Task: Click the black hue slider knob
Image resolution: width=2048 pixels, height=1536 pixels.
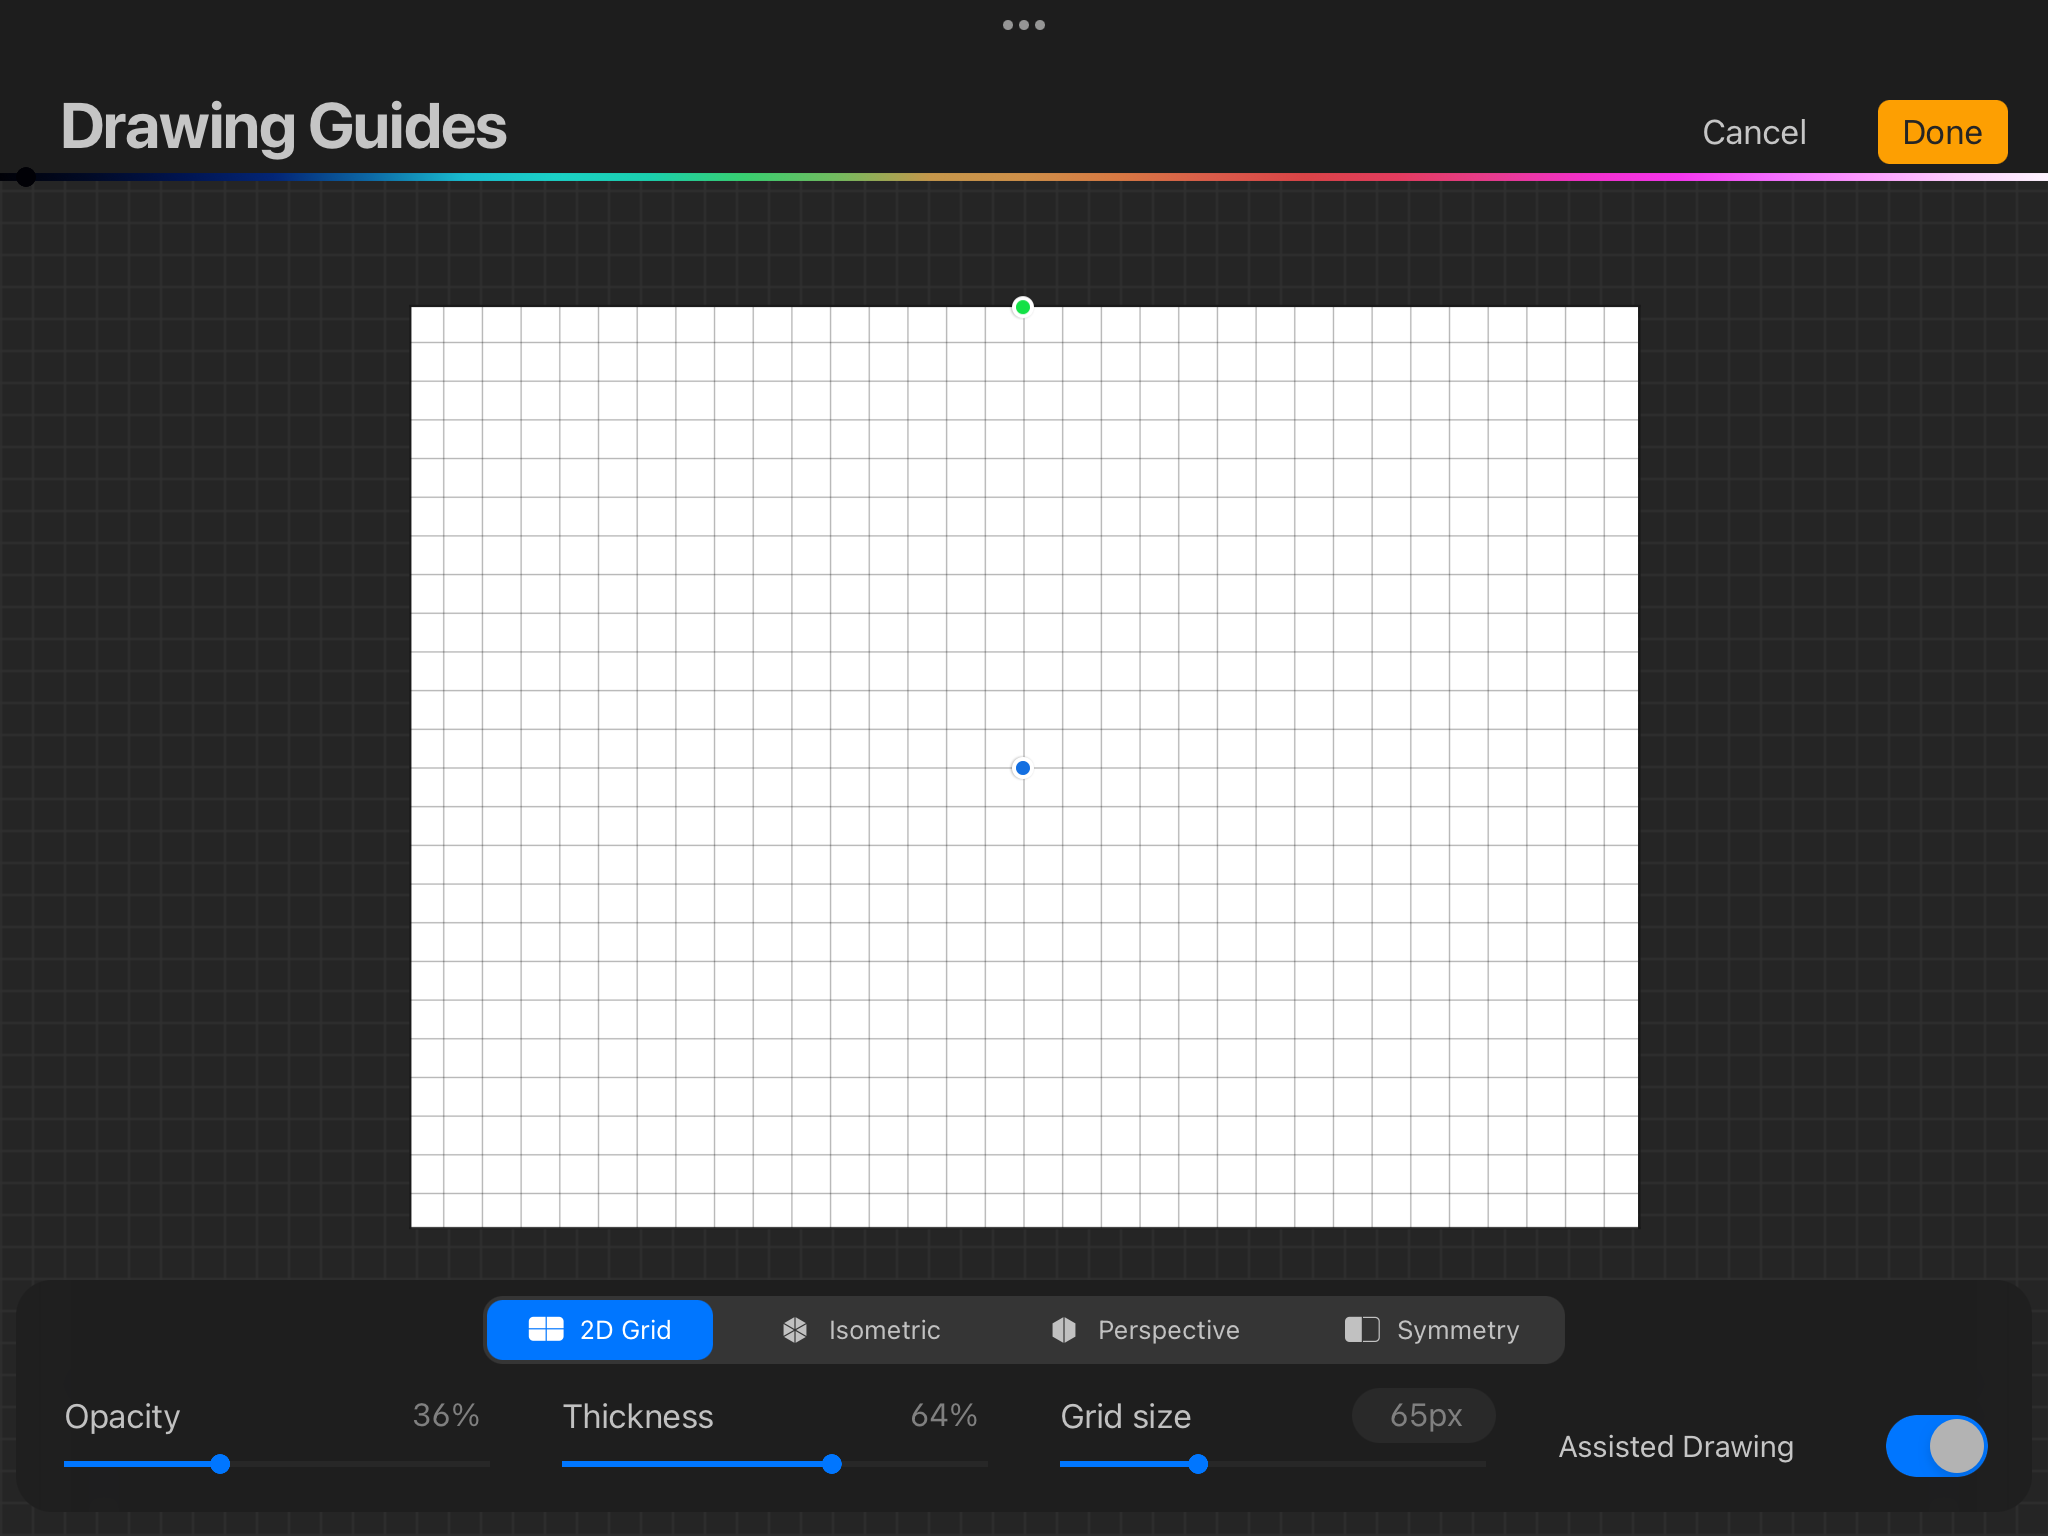Action: (x=26, y=177)
